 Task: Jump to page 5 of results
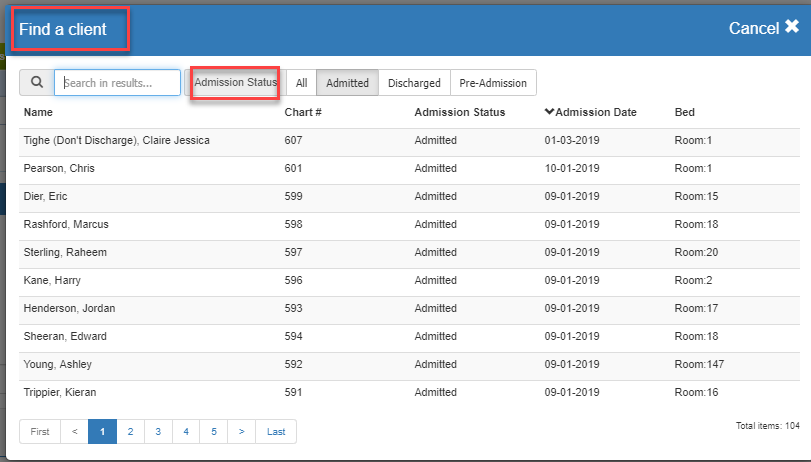(213, 431)
